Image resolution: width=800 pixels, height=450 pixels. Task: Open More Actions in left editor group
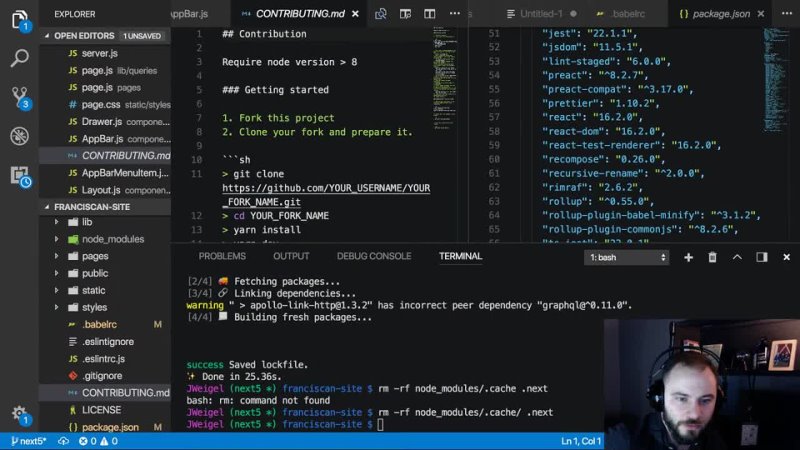455,14
